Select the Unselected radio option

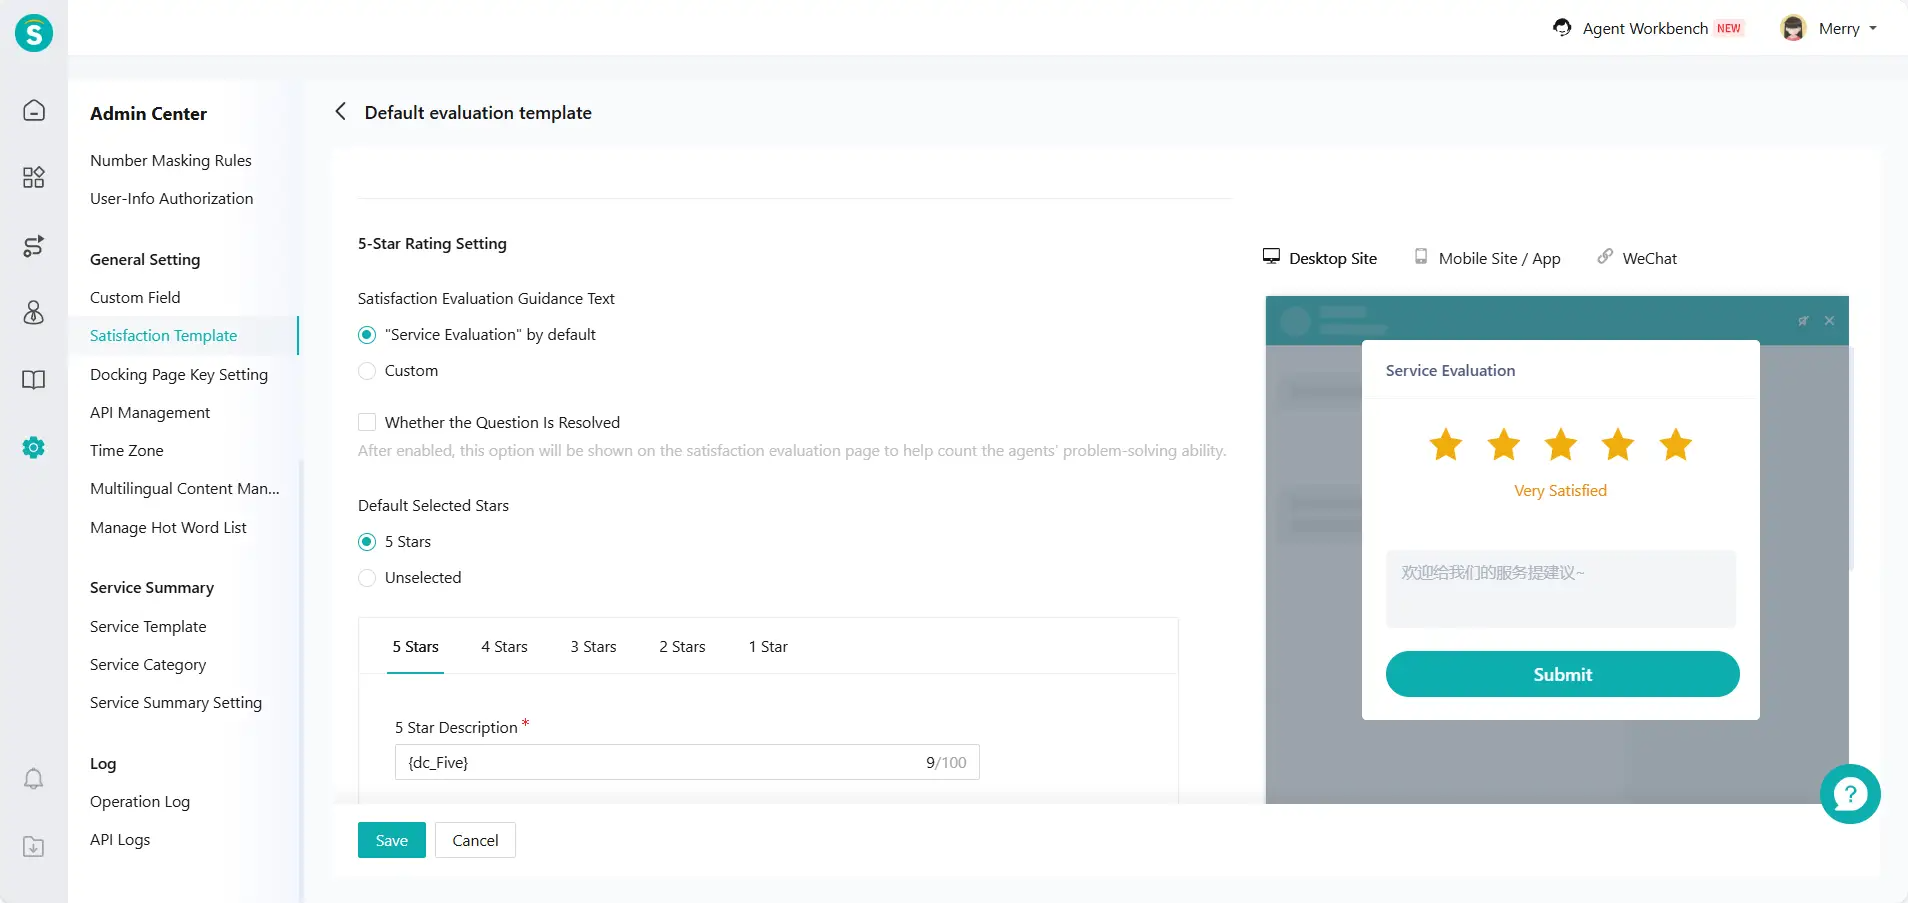pos(367,578)
